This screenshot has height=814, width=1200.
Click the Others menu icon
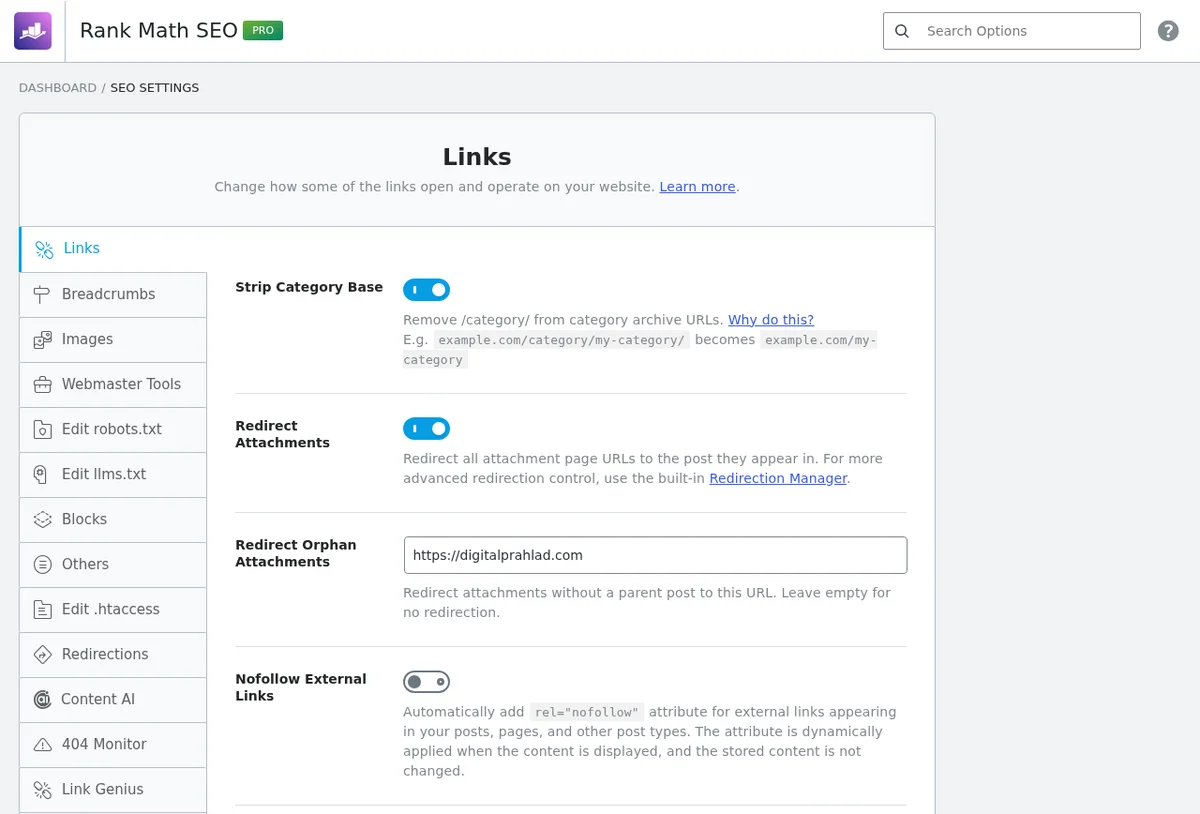tap(42, 565)
